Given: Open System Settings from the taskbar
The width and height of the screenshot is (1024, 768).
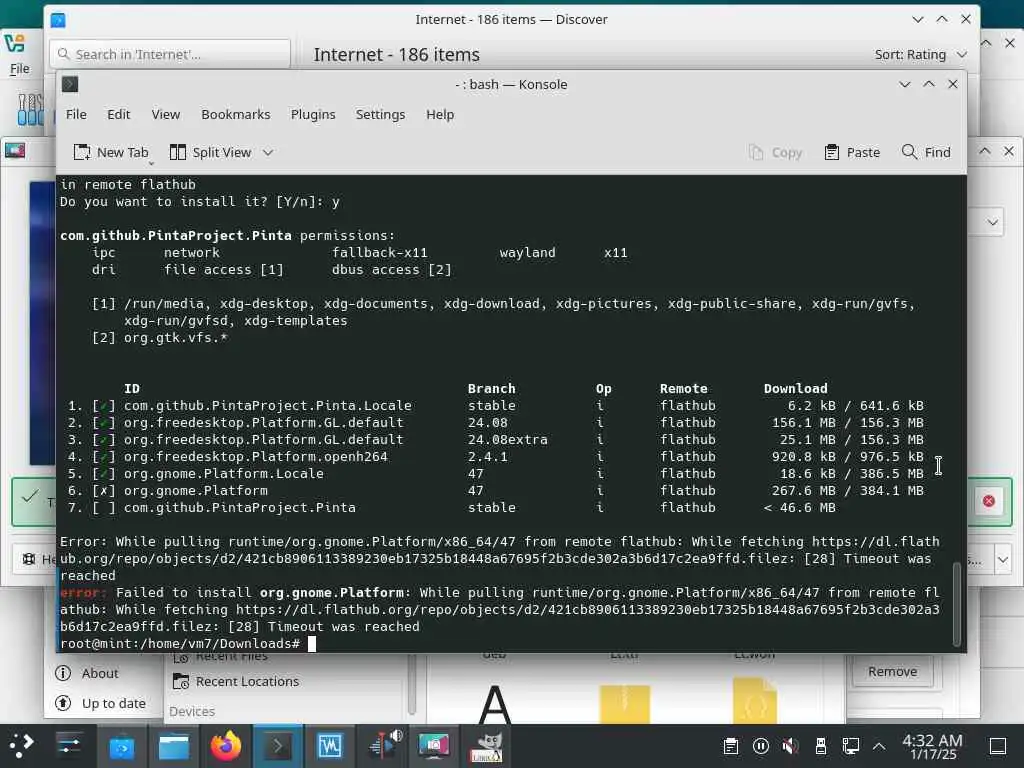Looking at the screenshot, I should coord(69,746).
